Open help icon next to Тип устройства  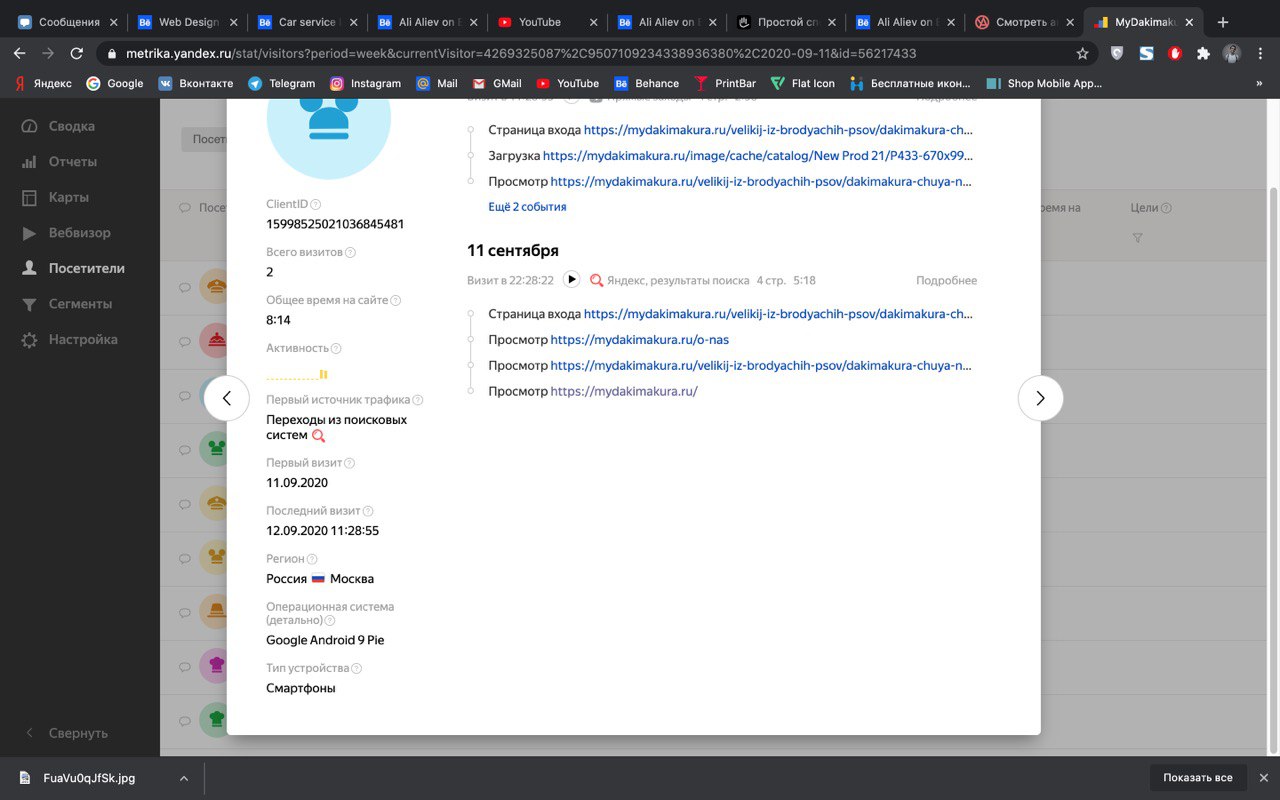click(x=357, y=668)
